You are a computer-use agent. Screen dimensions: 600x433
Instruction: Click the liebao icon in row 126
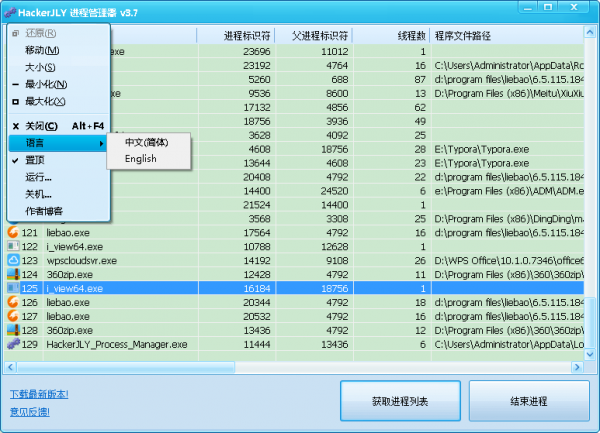13,302
